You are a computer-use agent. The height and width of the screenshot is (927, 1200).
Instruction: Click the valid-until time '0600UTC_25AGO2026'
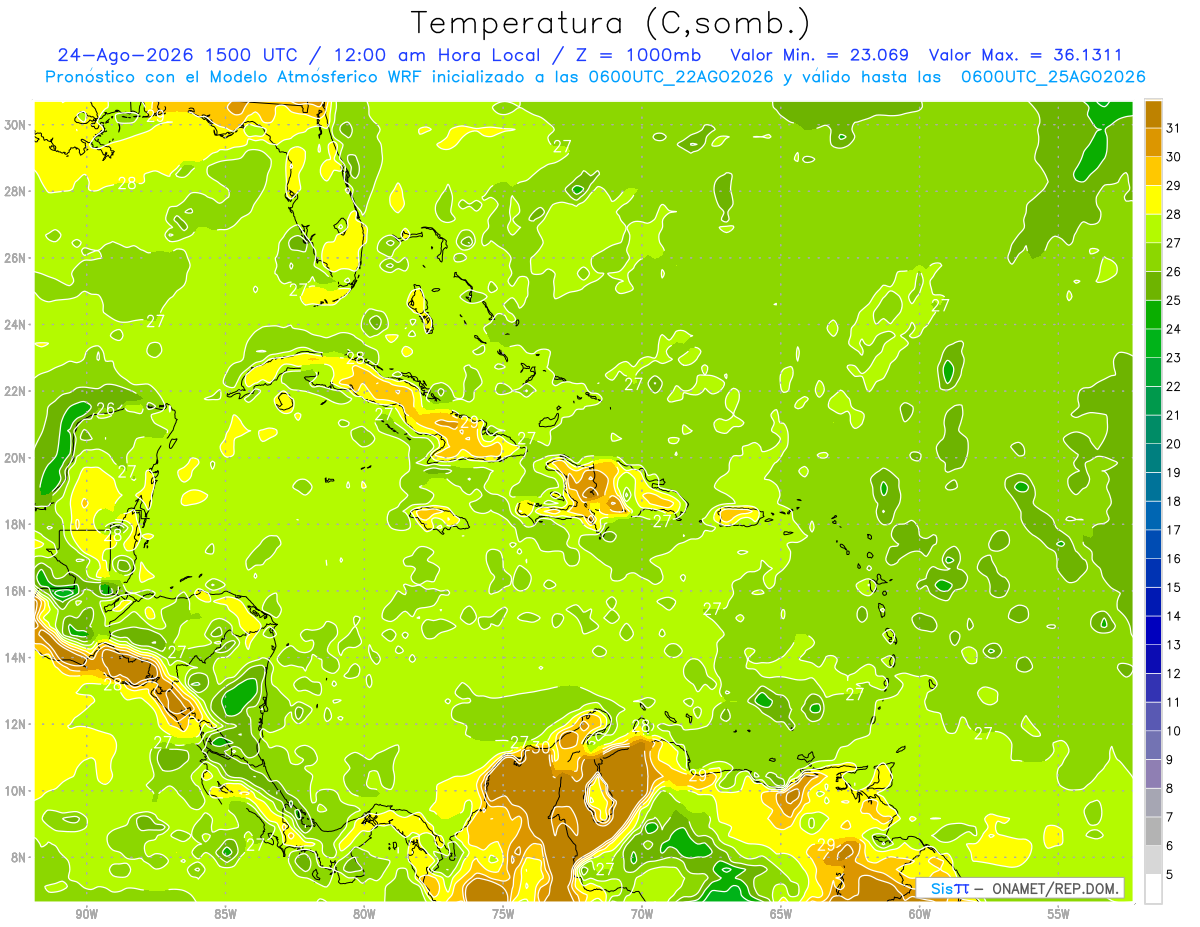click(x=1053, y=77)
